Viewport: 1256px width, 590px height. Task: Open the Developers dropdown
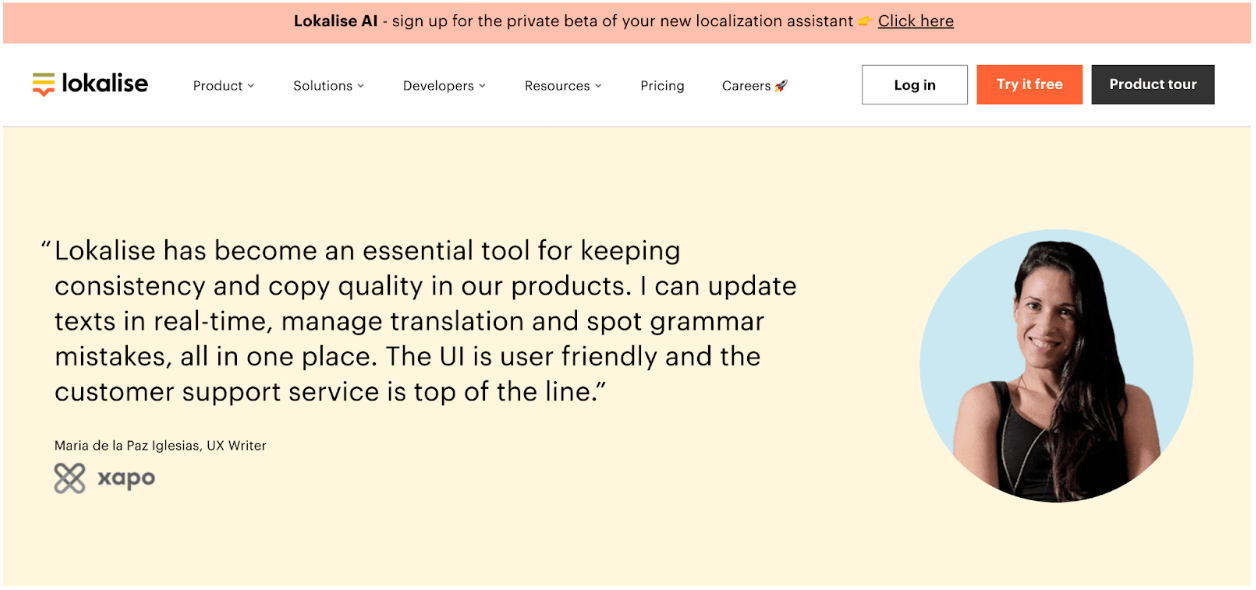click(444, 86)
